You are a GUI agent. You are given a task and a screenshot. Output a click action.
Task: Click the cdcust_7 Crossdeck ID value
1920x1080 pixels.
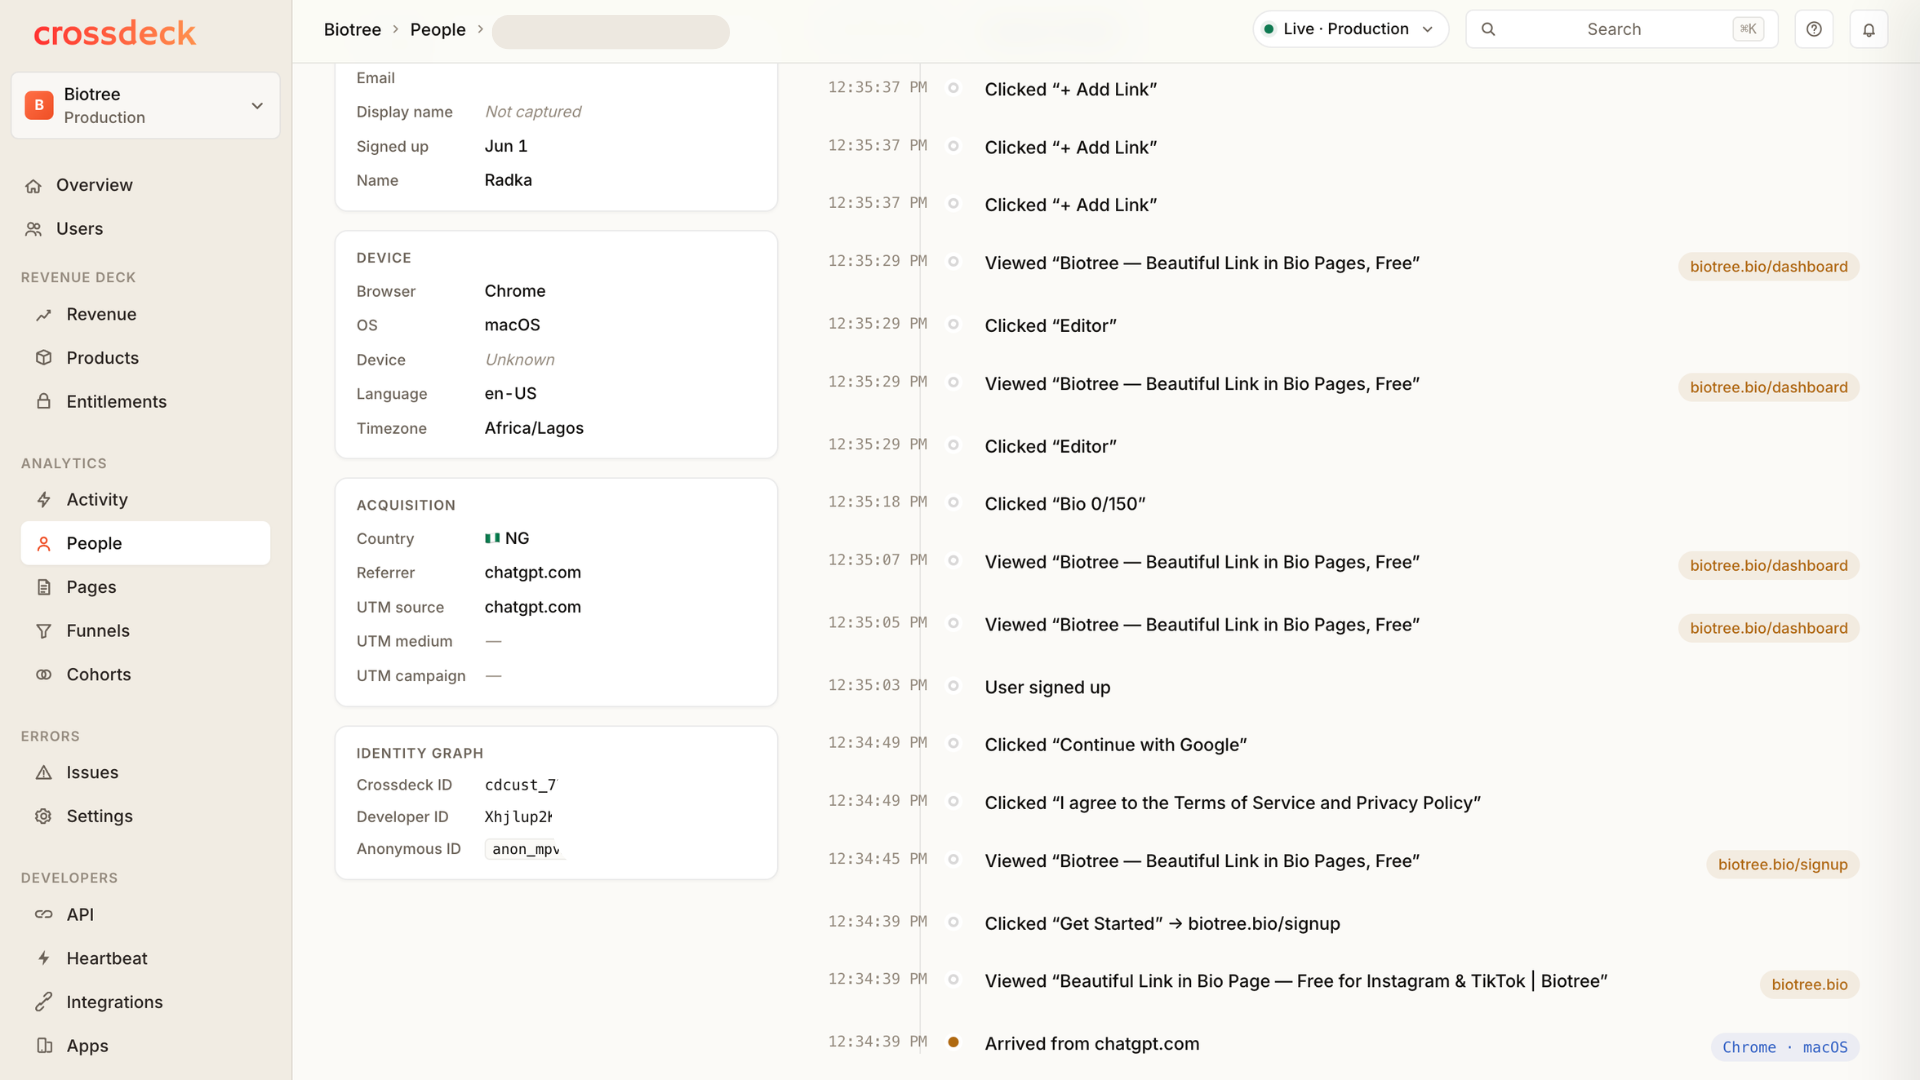tap(520, 786)
